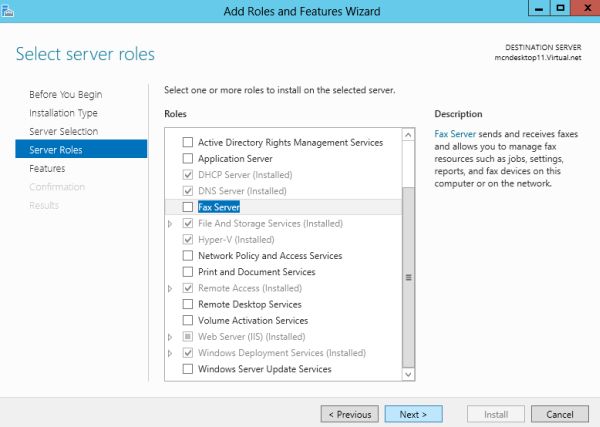Image resolution: width=600 pixels, height=427 pixels.
Task: Click the Cancel button
Action: 560,414
